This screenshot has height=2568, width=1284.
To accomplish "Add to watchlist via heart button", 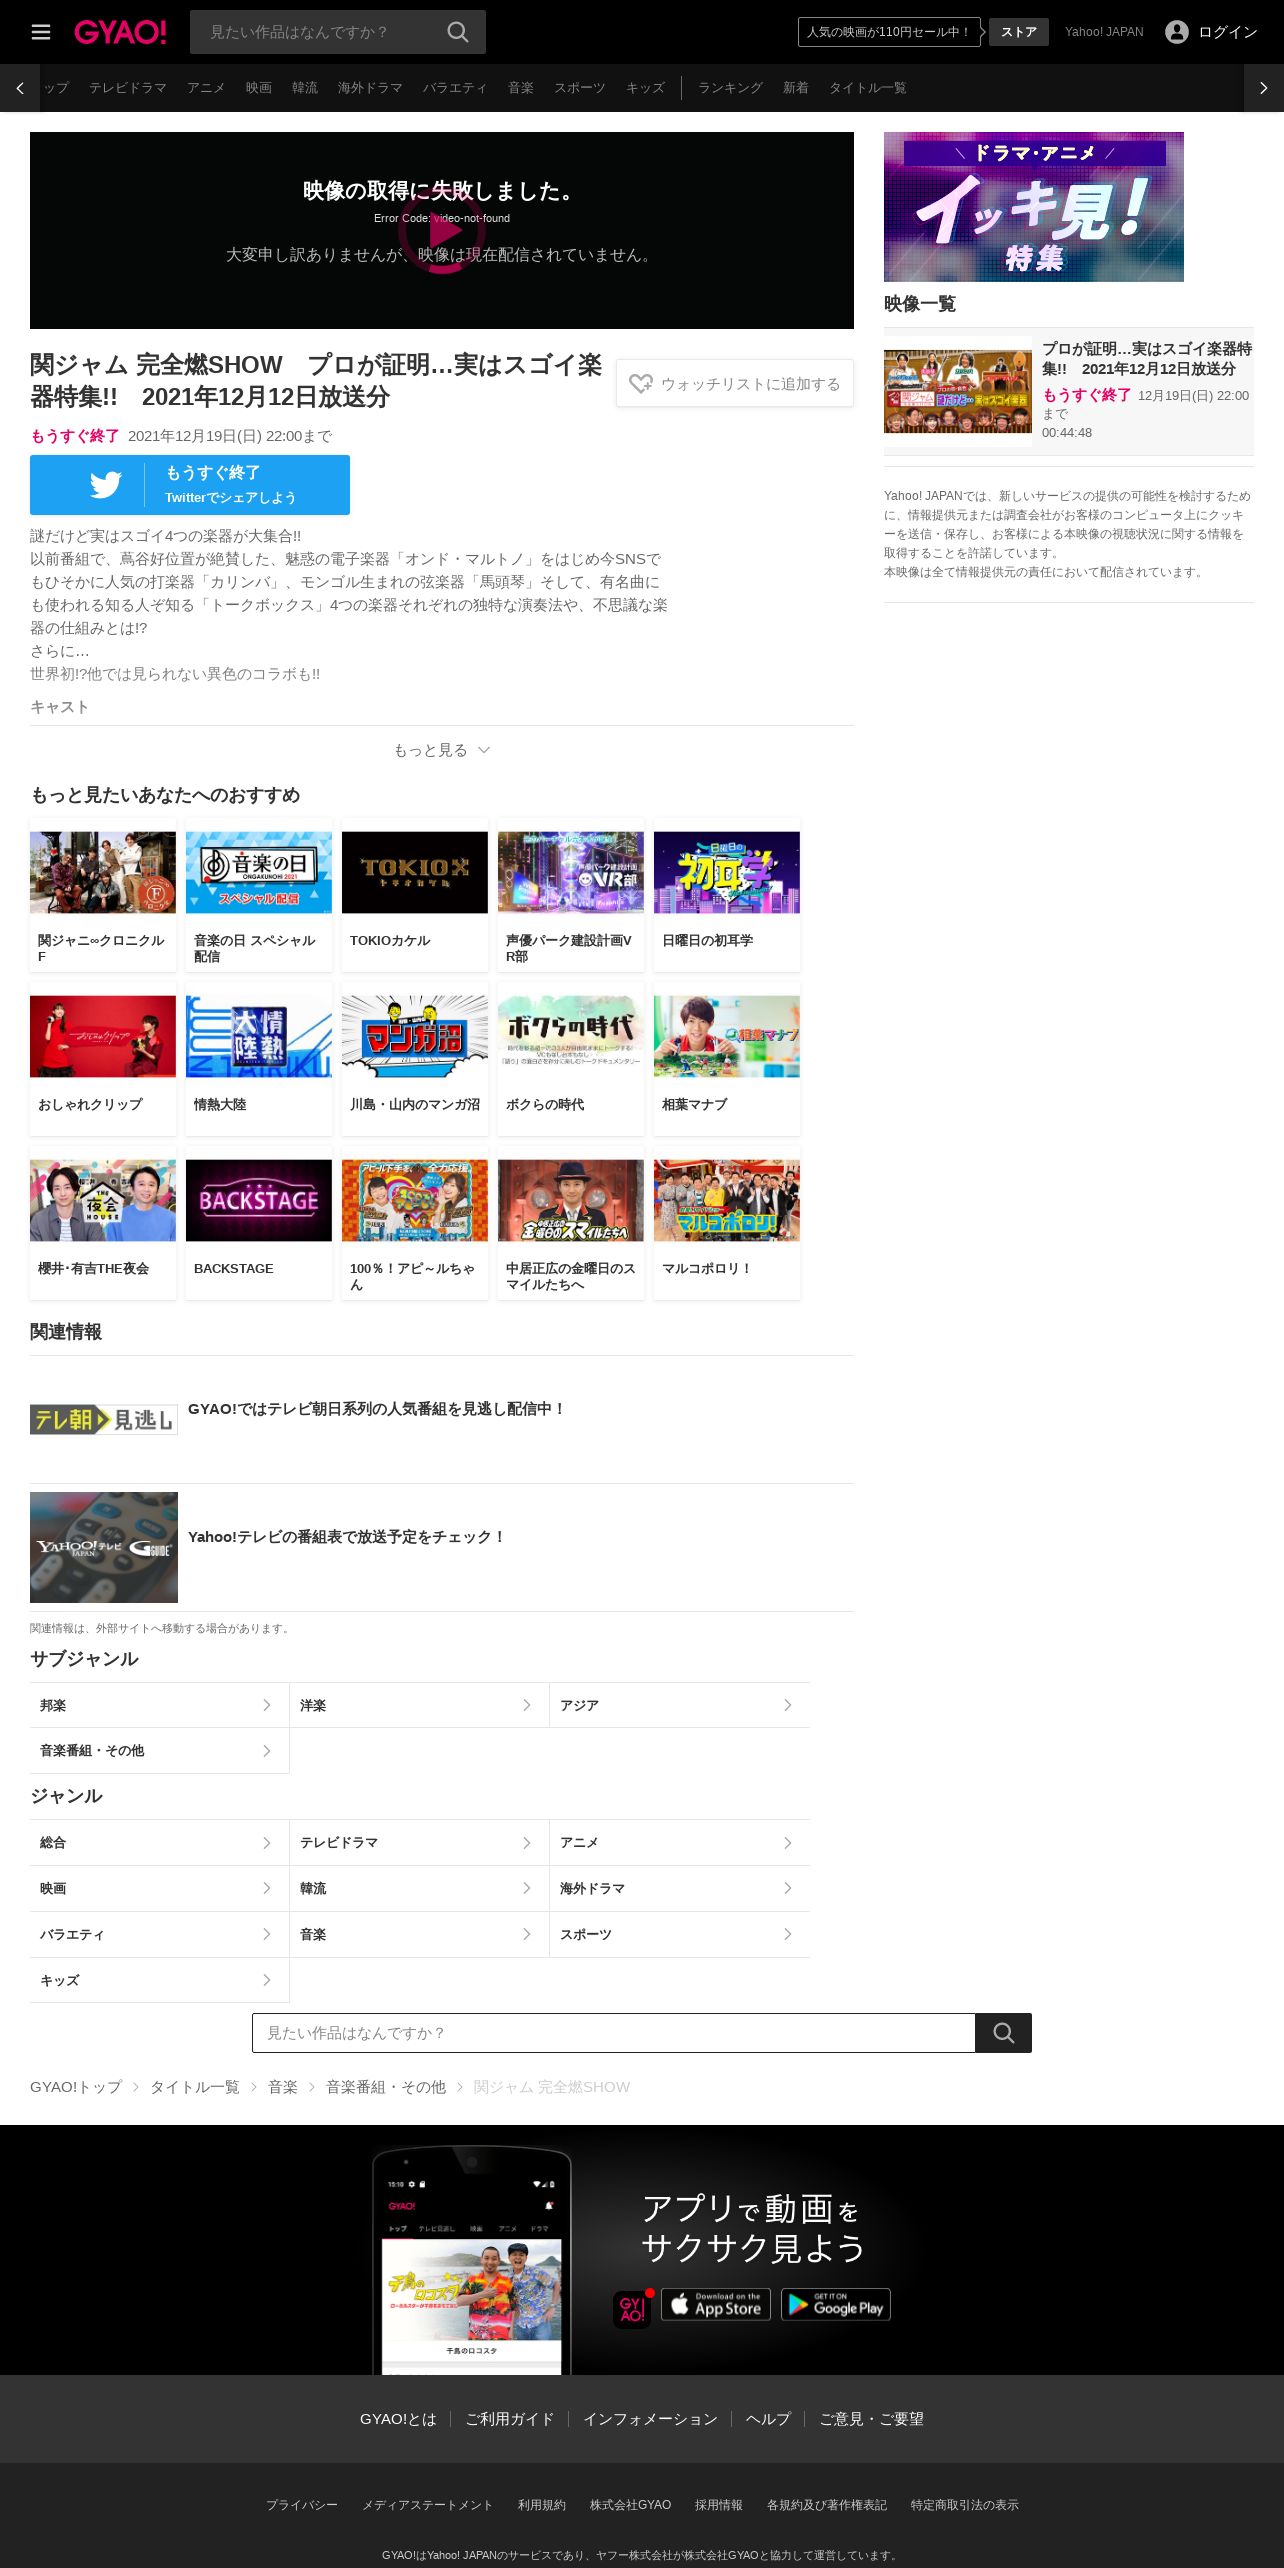I will pos(735,383).
